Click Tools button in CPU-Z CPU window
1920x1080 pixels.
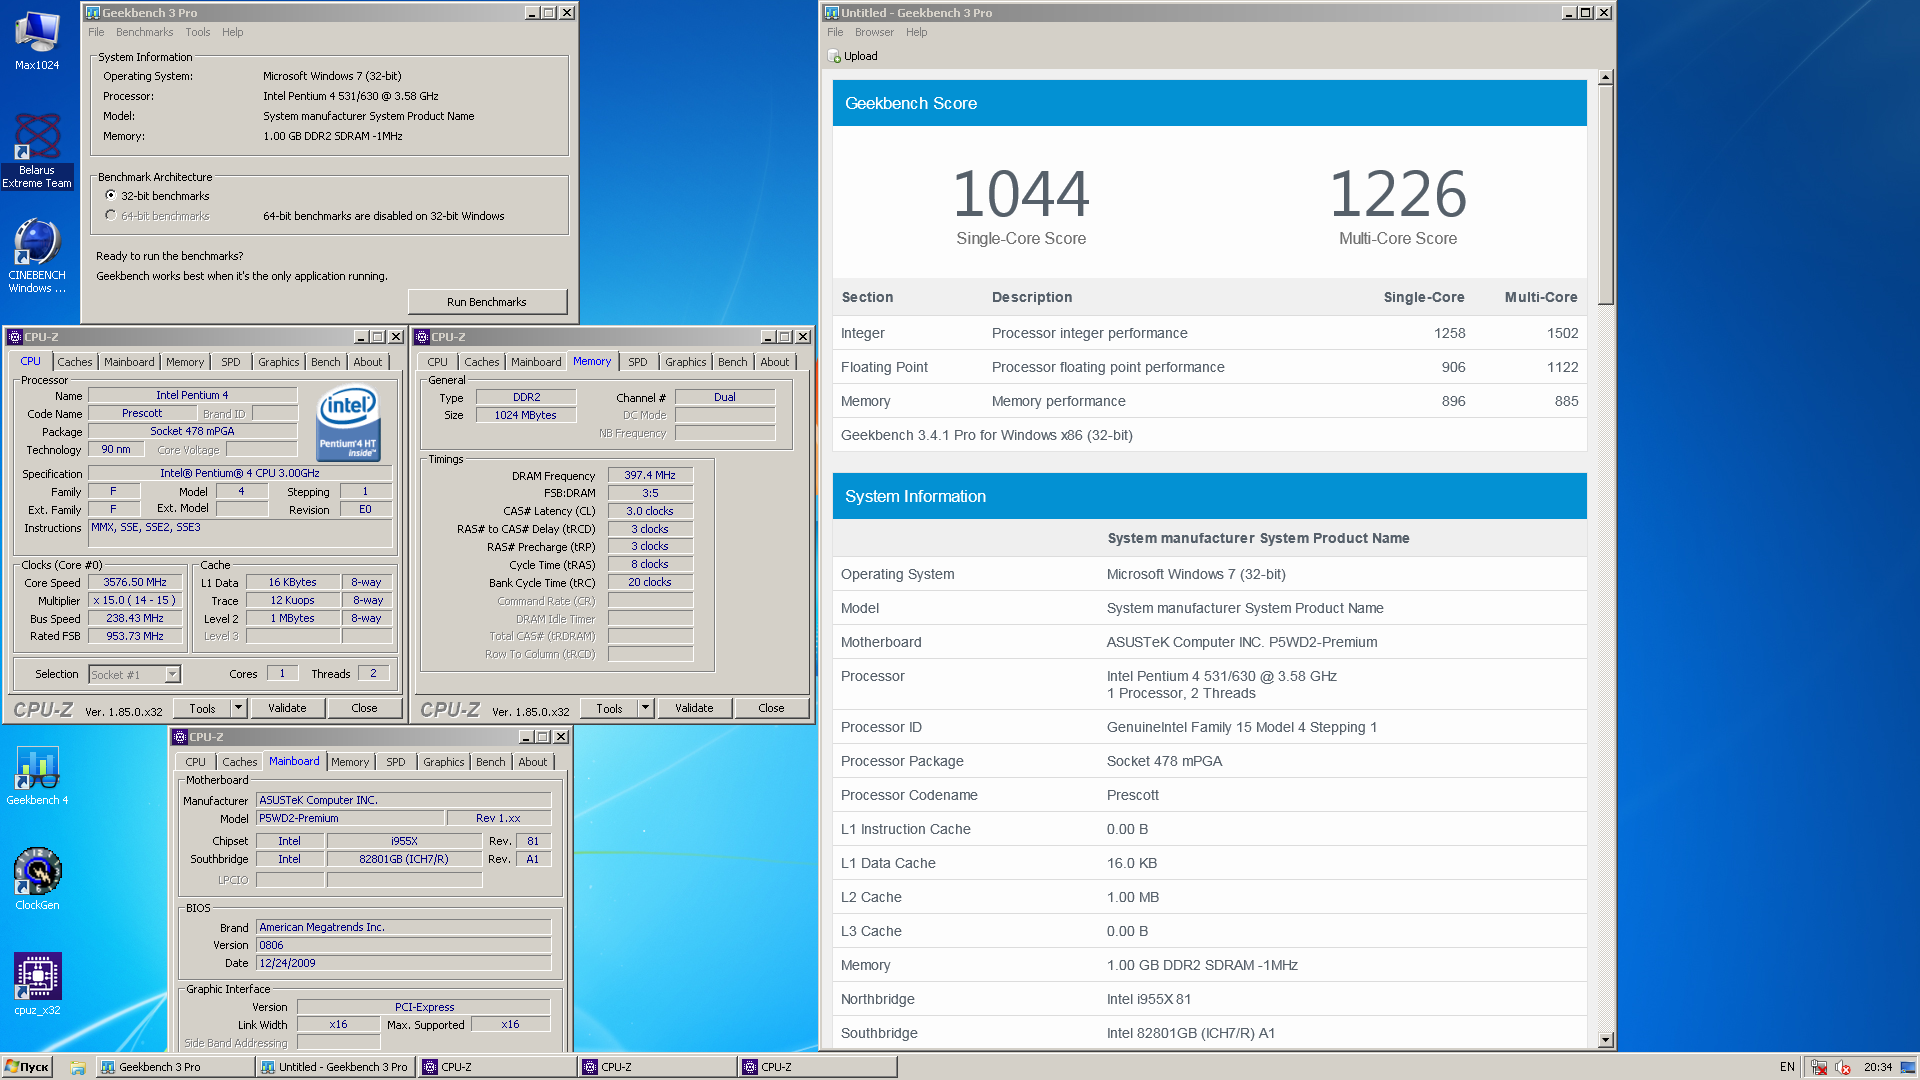(x=203, y=708)
